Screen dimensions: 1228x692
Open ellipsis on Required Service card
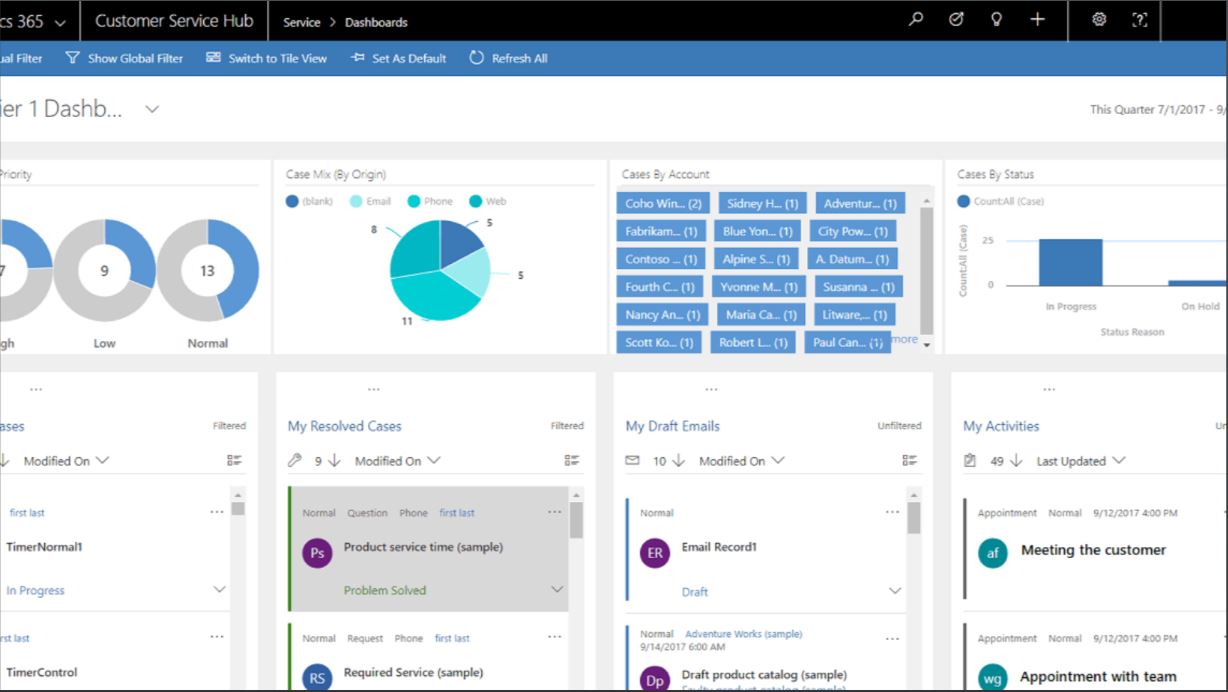[x=555, y=638]
